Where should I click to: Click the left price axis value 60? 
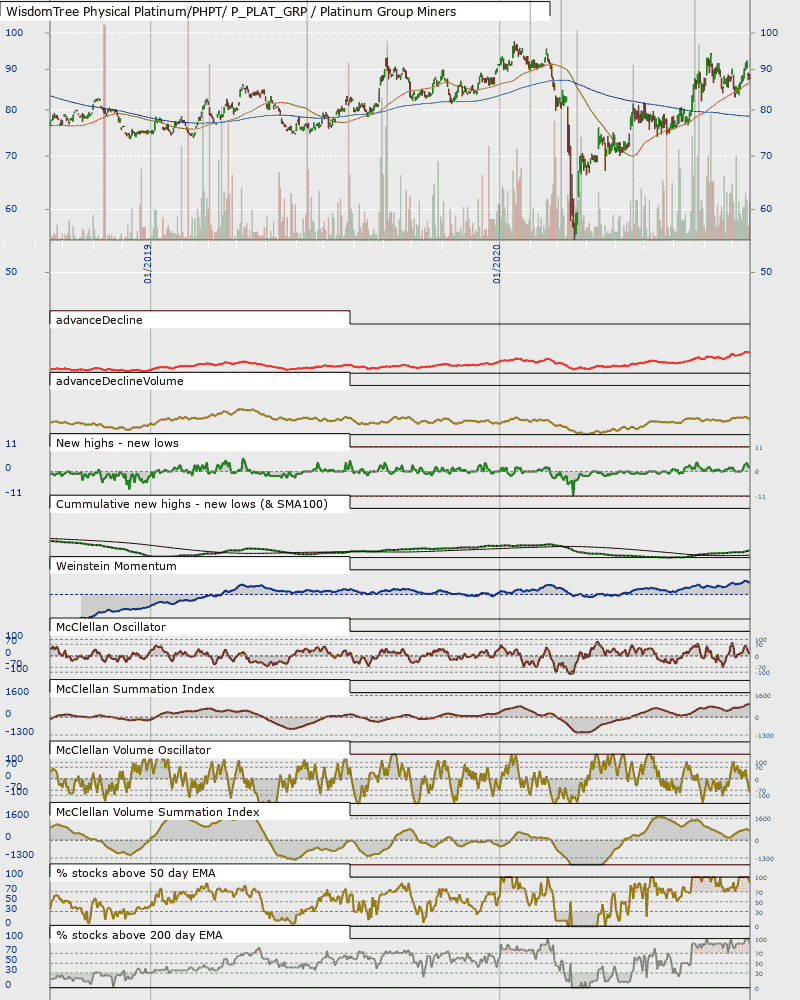pos(11,209)
